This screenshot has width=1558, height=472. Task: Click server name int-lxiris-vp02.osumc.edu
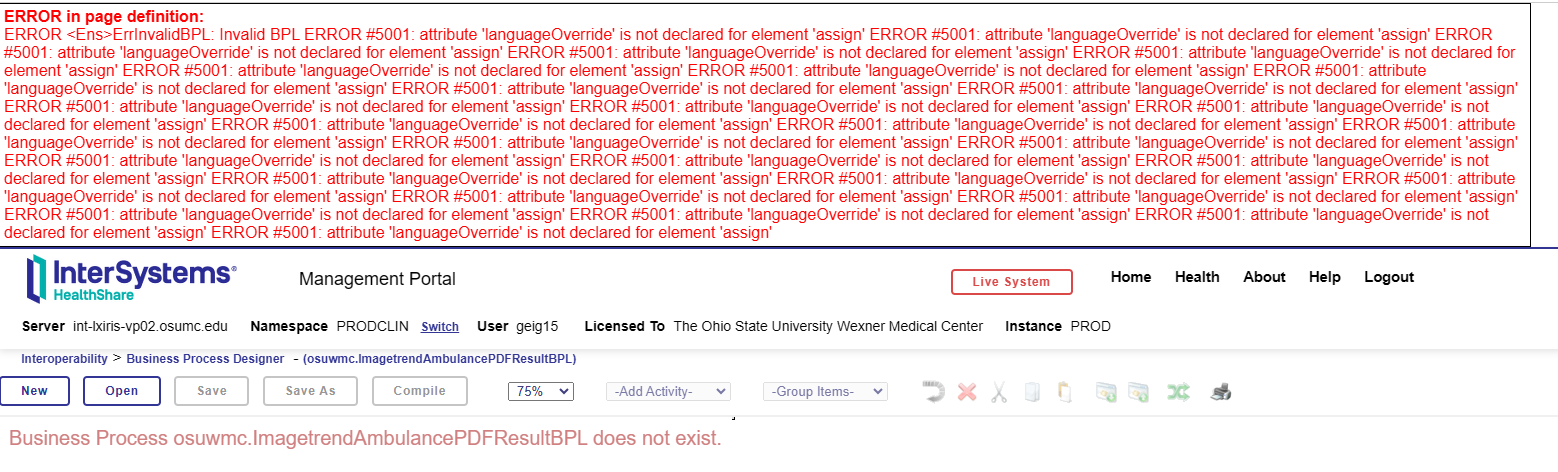point(151,326)
